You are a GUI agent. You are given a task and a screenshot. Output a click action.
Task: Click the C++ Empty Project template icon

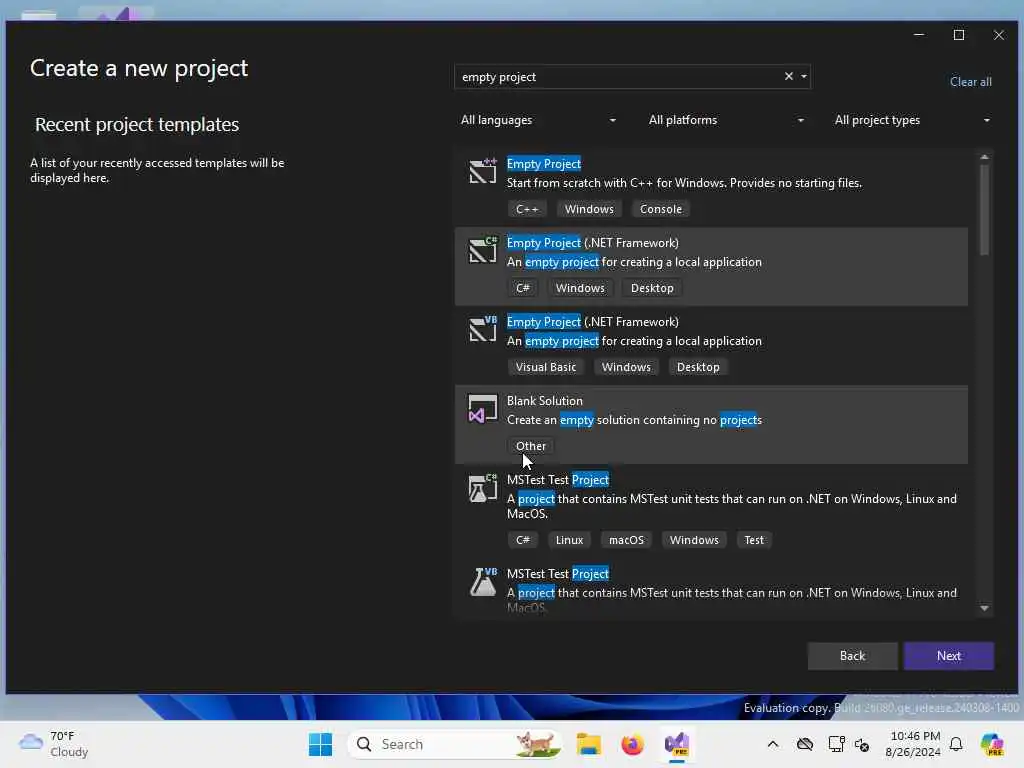coord(483,172)
